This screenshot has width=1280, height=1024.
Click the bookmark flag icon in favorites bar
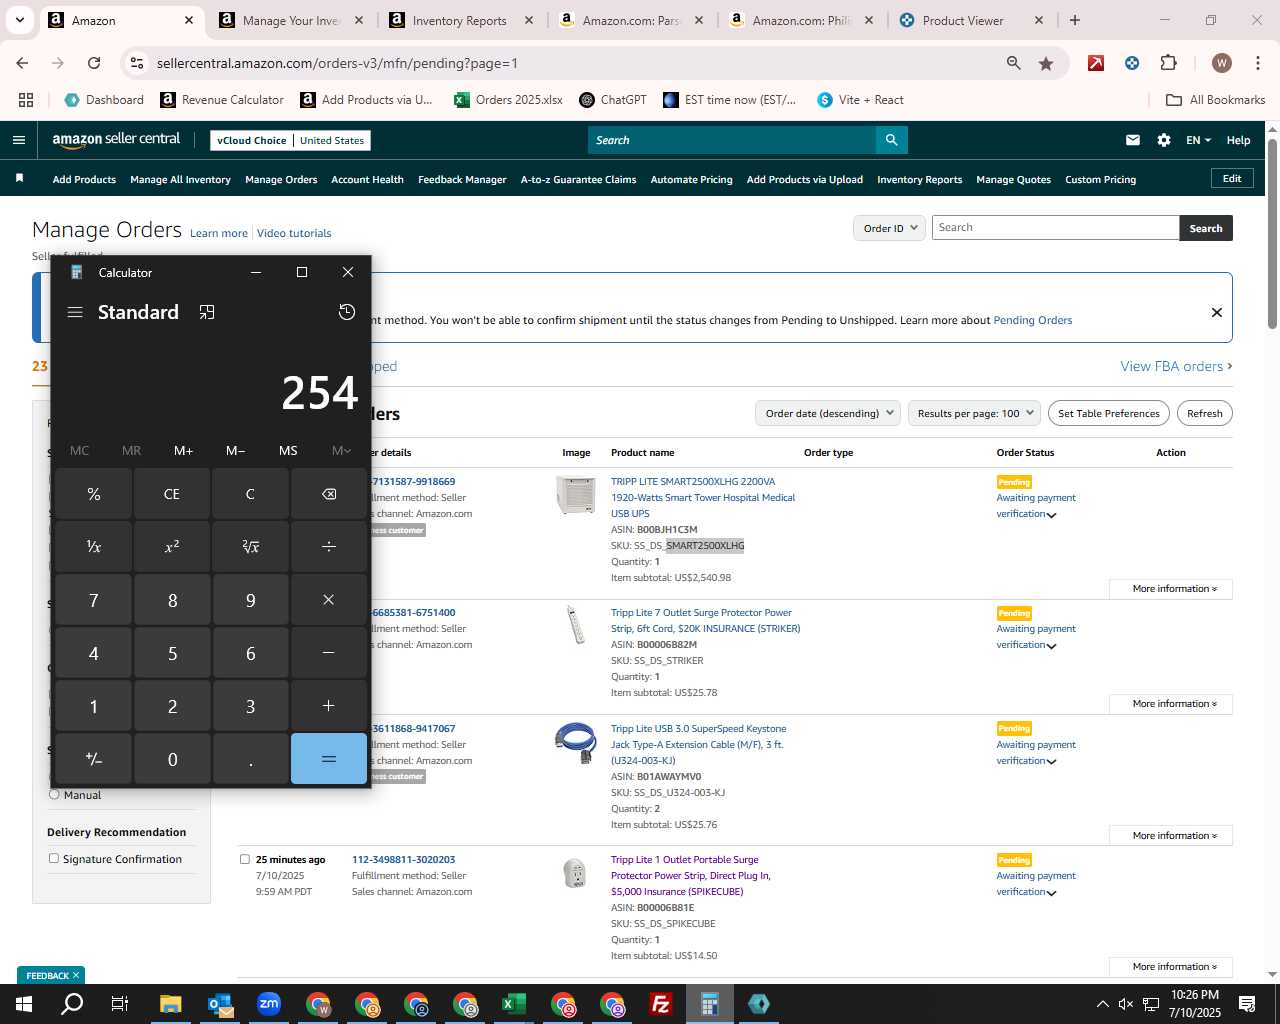point(19,178)
